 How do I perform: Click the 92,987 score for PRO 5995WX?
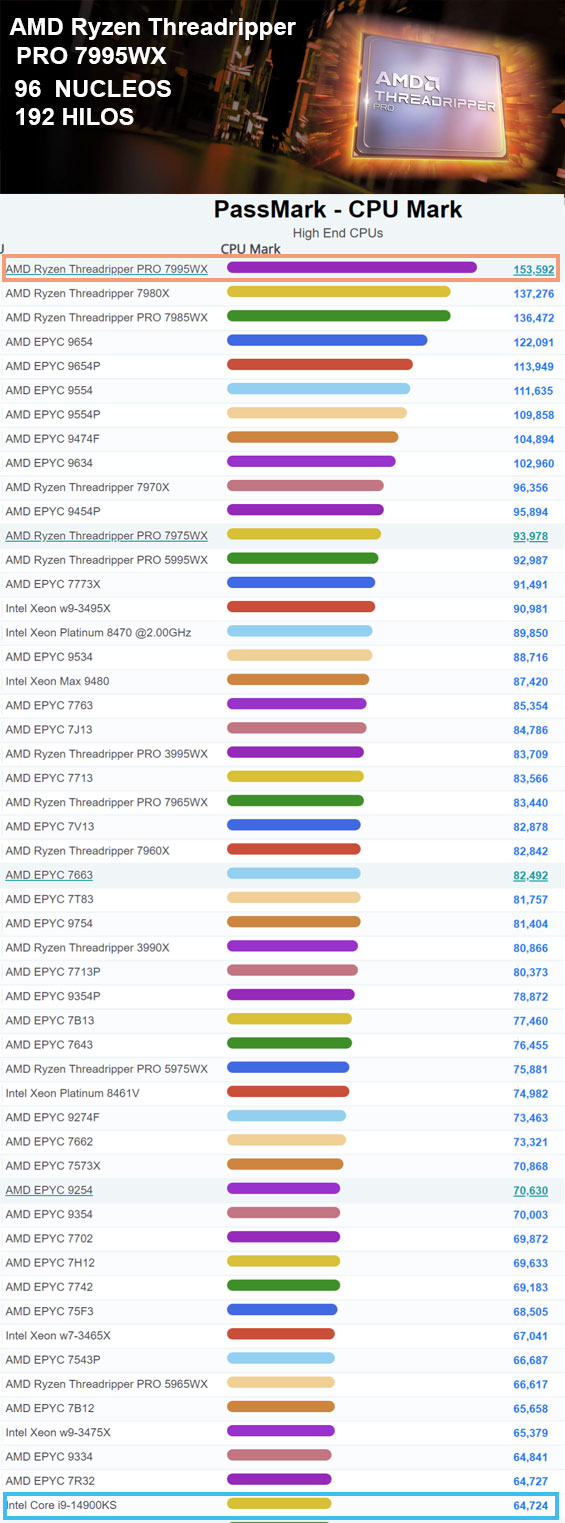531,560
